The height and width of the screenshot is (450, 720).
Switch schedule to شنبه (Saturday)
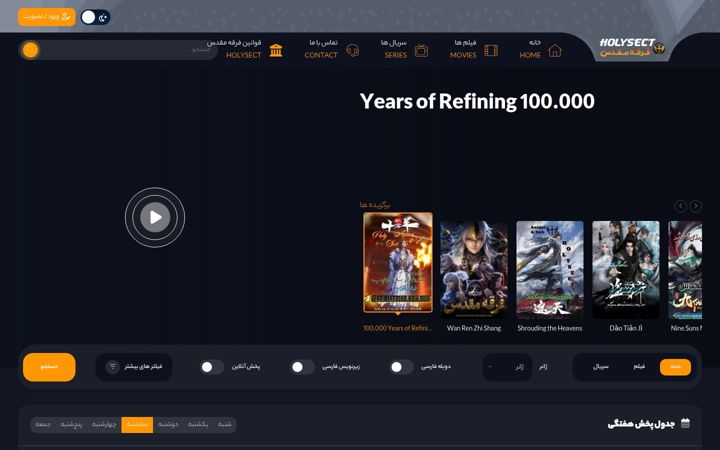point(225,424)
